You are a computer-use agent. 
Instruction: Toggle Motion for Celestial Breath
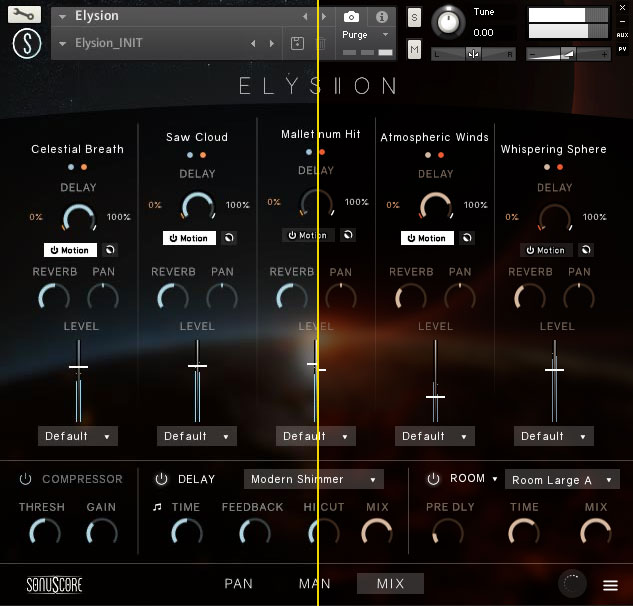click(70, 250)
